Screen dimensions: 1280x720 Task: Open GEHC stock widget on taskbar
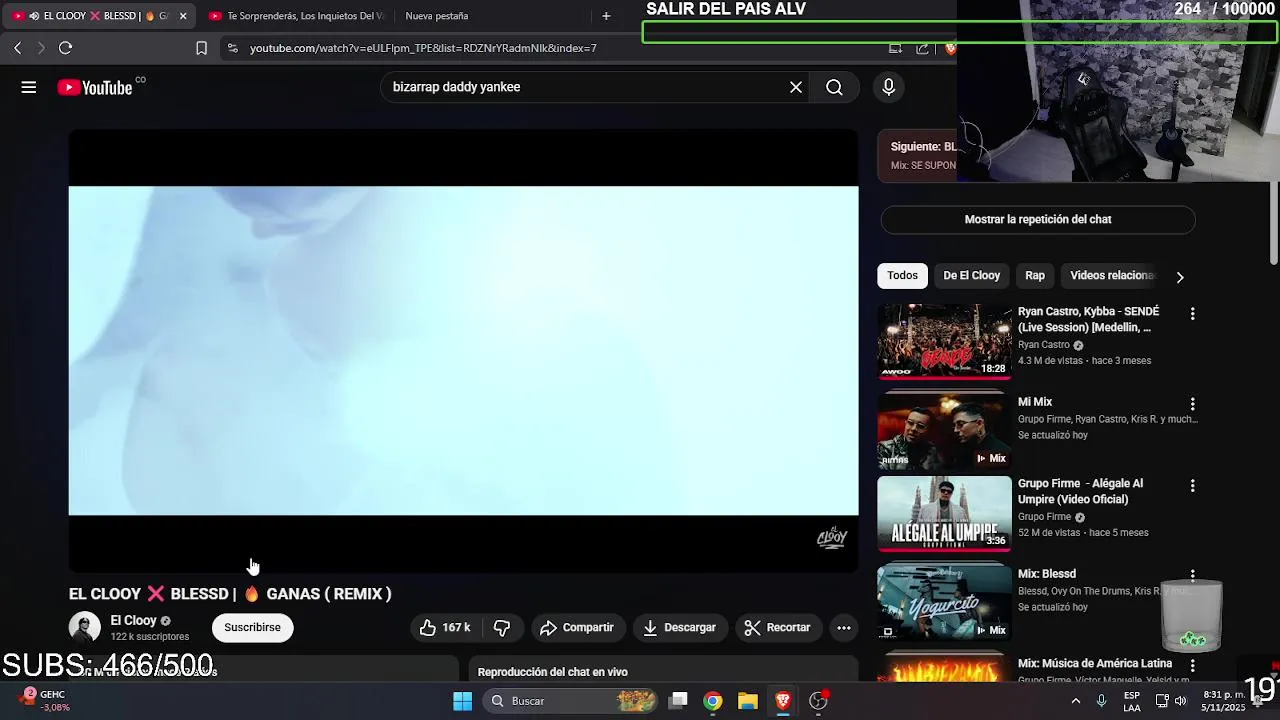tap(45, 701)
